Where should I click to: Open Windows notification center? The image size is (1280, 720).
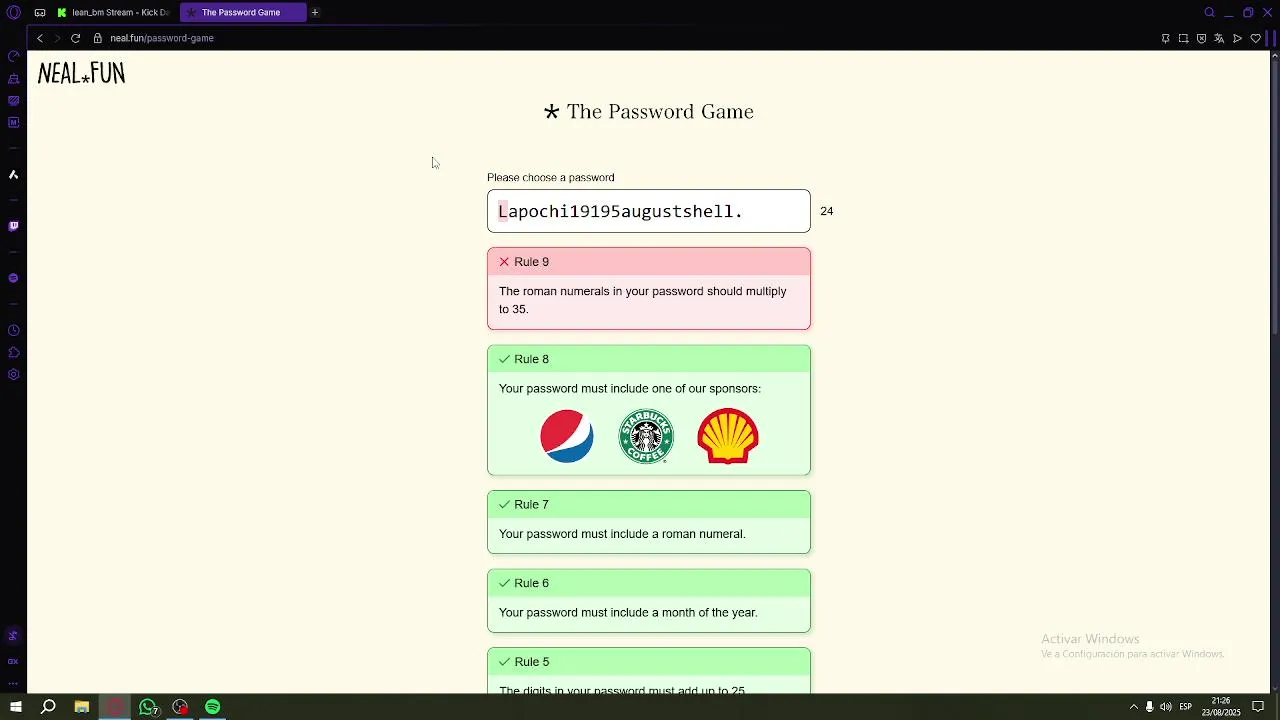[1259, 707]
